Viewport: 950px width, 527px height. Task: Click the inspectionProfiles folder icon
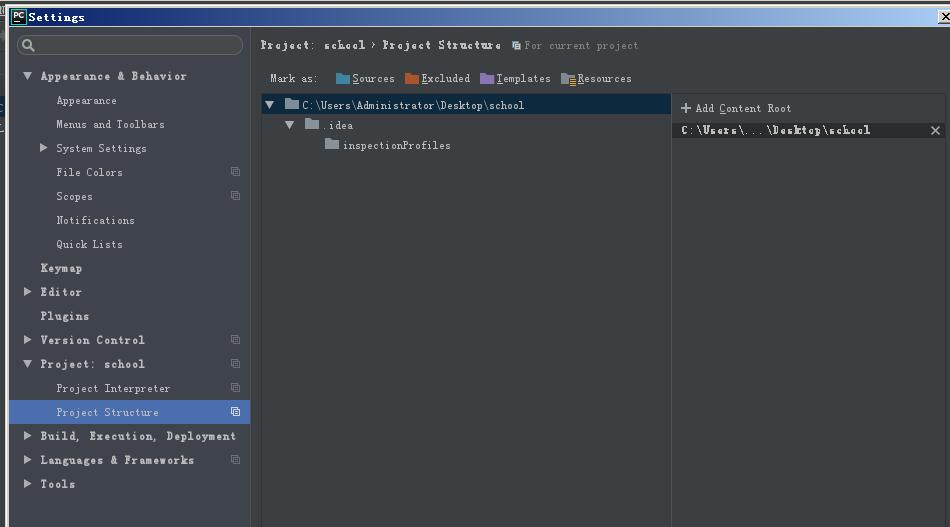331,144
